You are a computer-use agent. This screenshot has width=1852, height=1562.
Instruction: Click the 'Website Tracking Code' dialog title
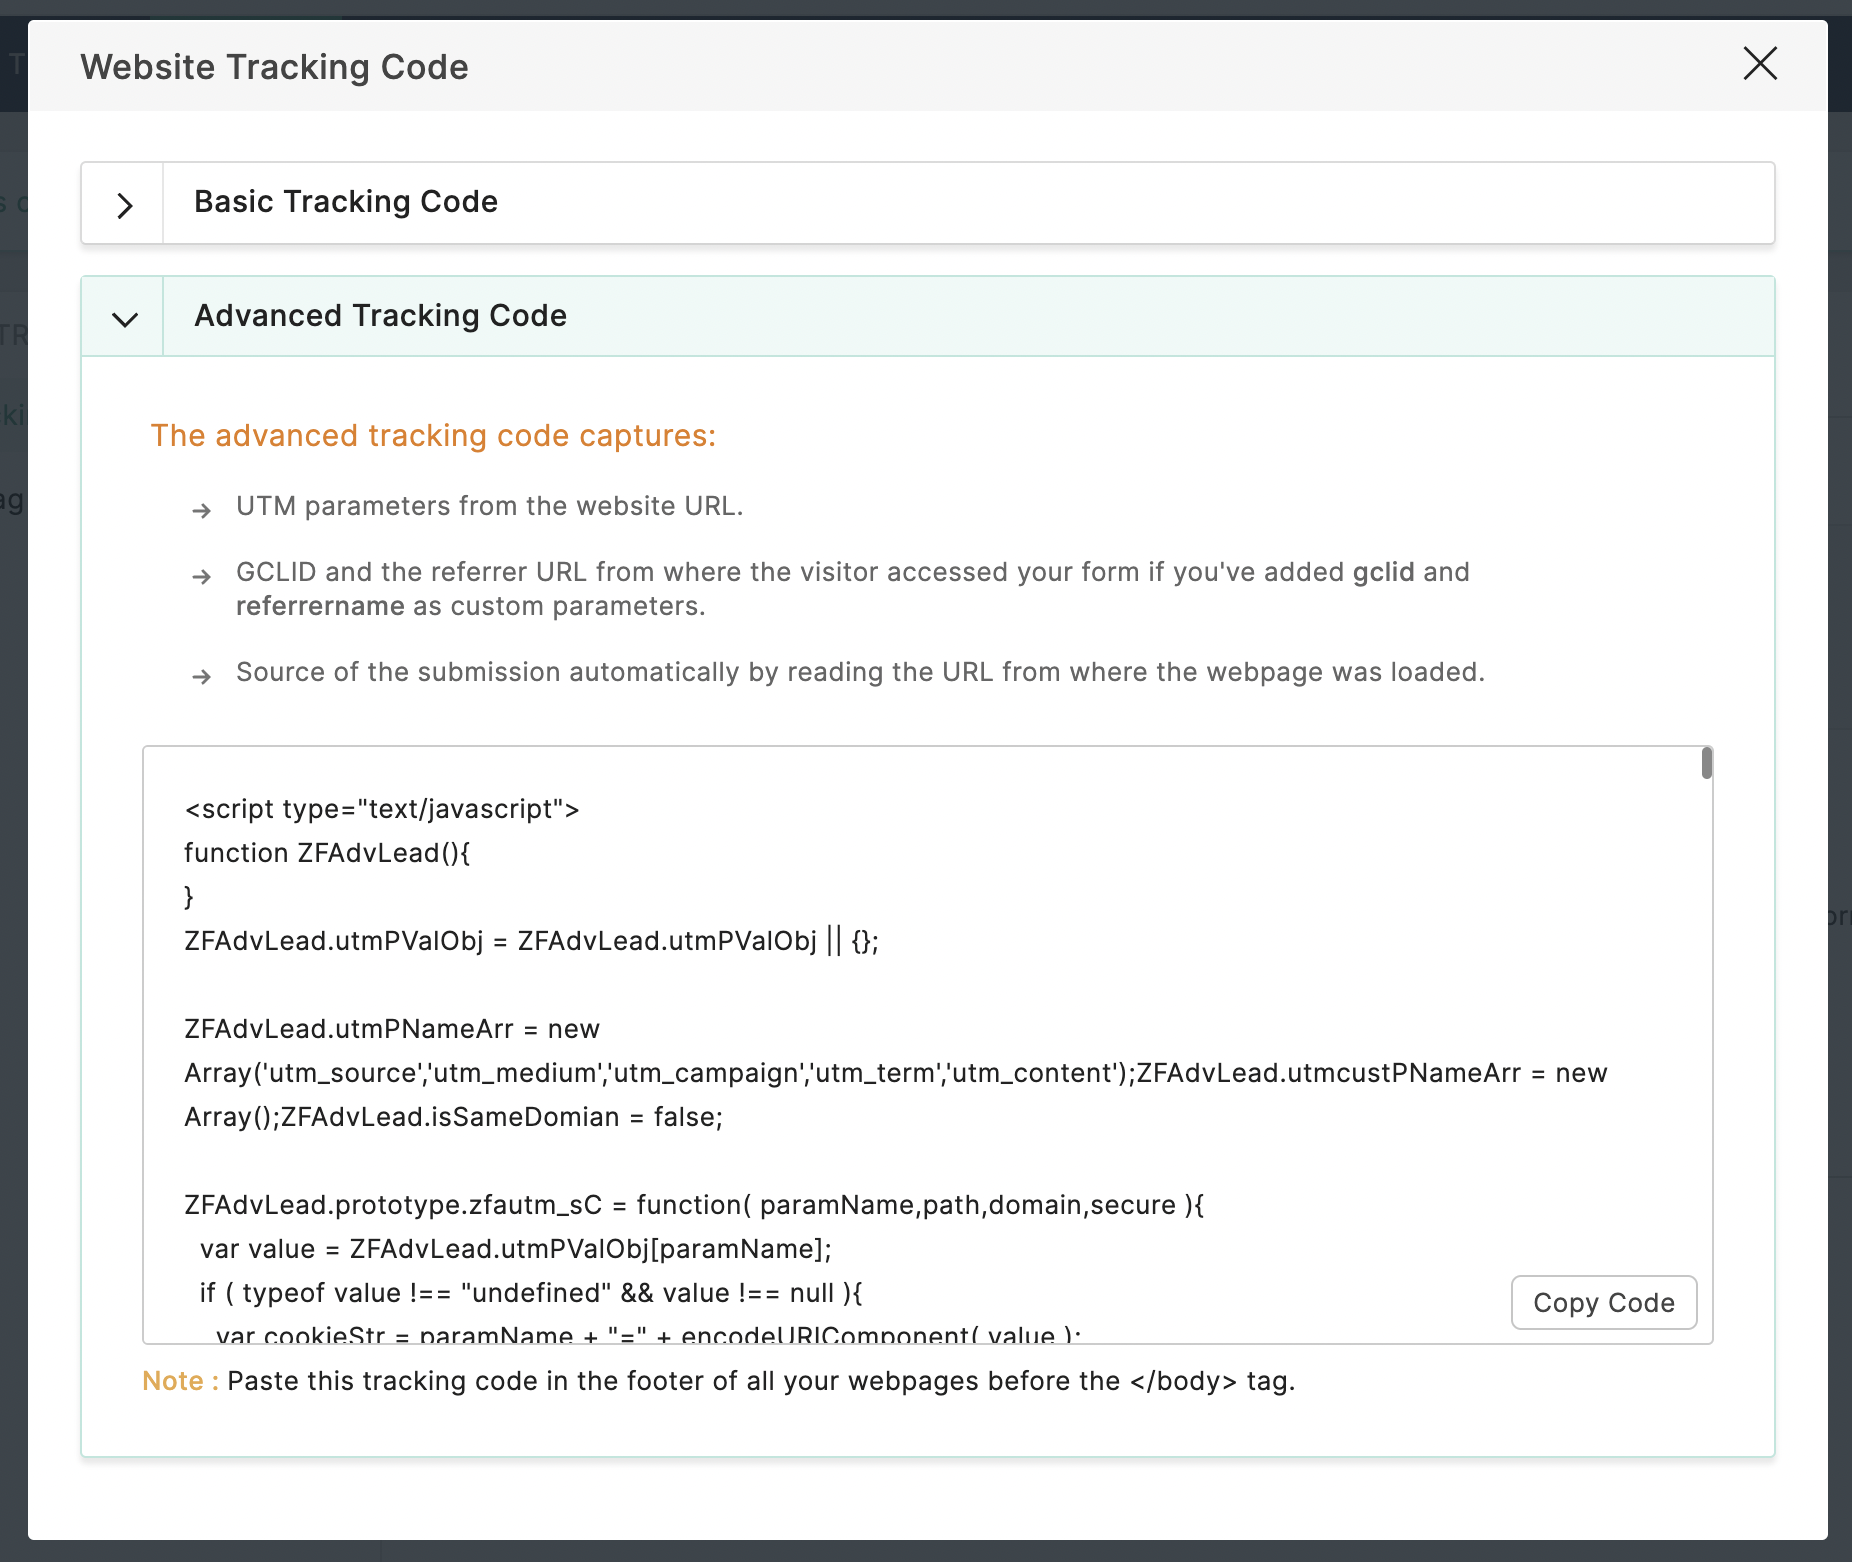274,67
